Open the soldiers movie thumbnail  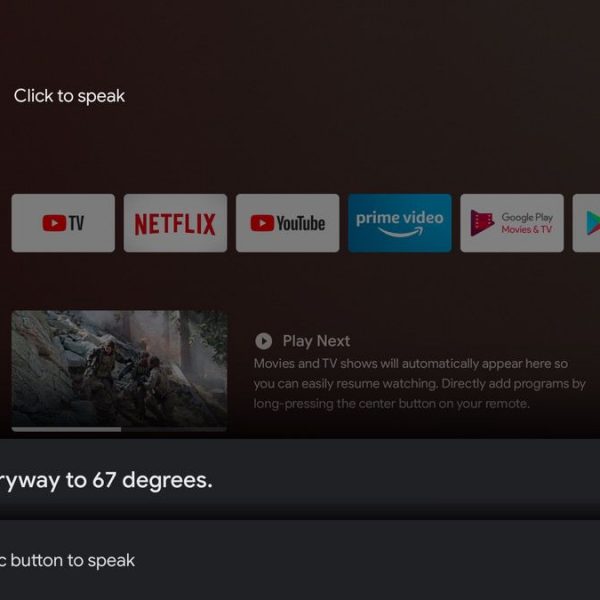[119, 369]
